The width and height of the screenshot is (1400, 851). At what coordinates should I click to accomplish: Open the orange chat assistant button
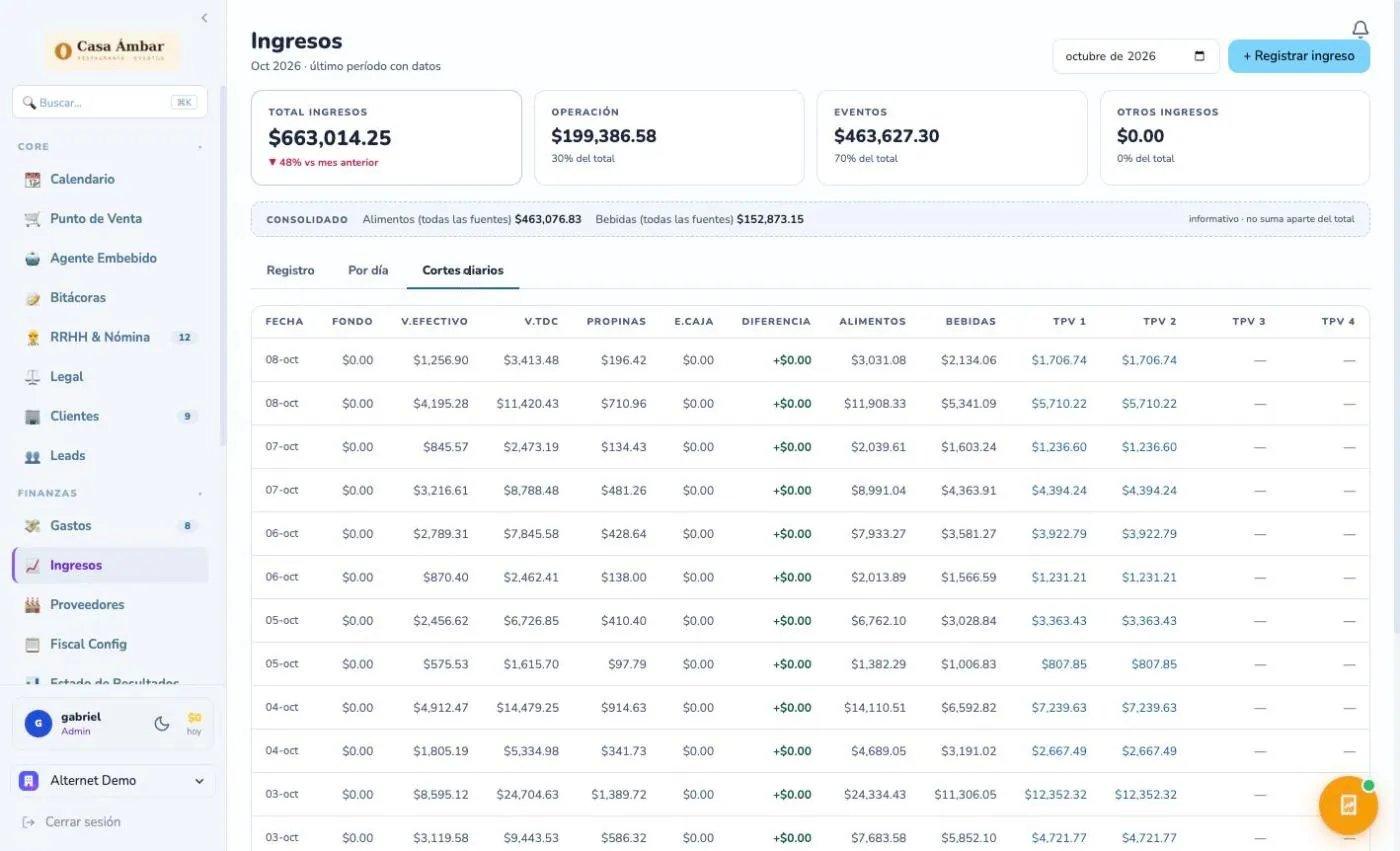(x=1348, y=805)
